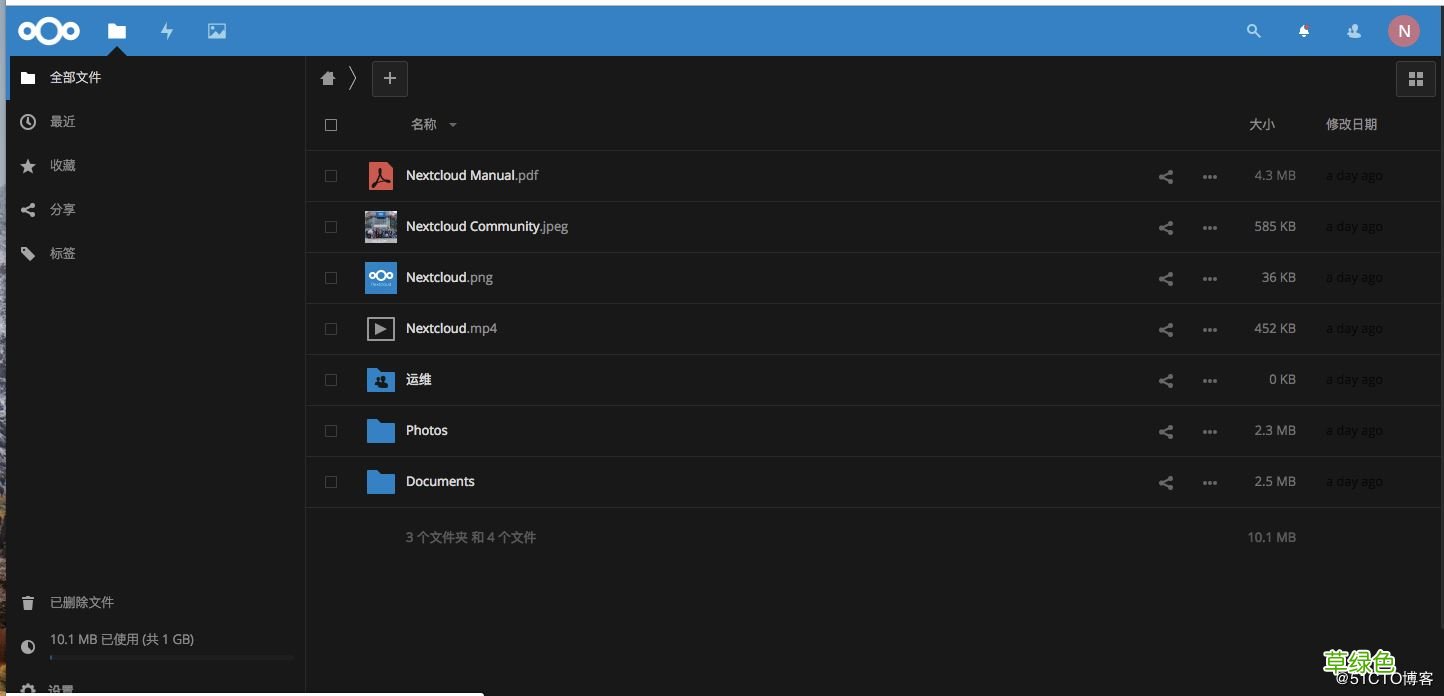Go to home folder breadcrumb icon
This screenshot has height=696, width=1444.
pyautogui.click(x=328, y=78)
